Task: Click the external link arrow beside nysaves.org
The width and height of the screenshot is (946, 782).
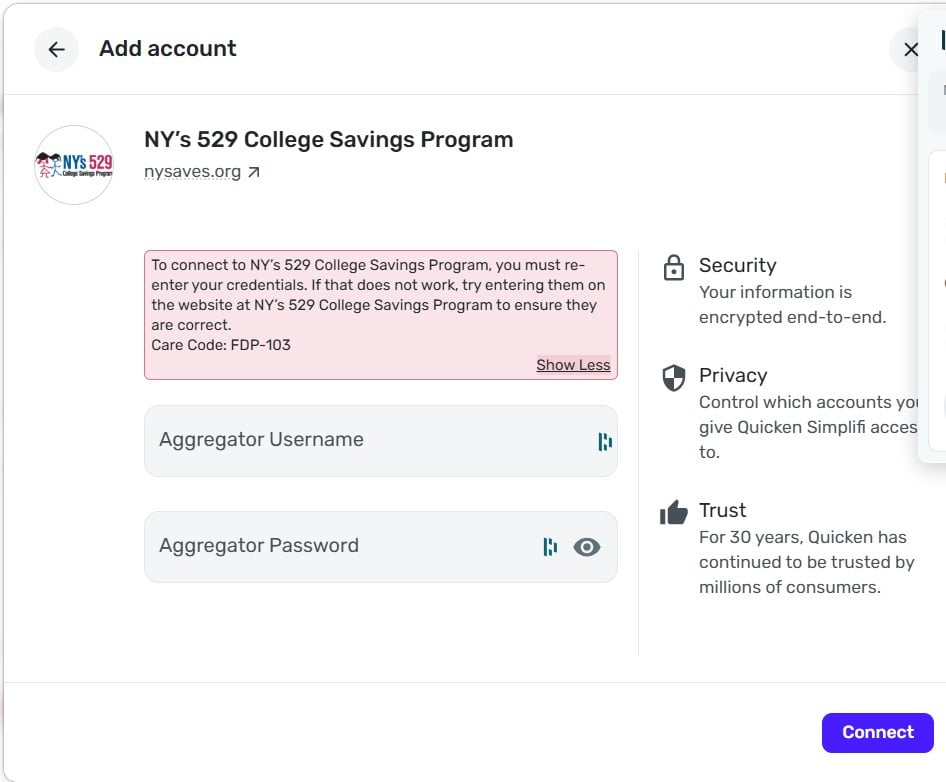Action: 254,172
